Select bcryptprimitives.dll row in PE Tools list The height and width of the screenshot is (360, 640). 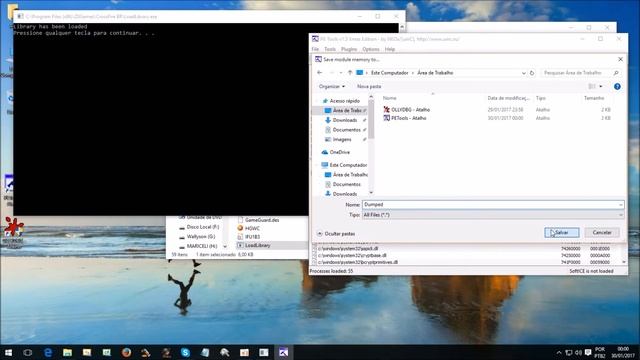(x=467, y=262)
